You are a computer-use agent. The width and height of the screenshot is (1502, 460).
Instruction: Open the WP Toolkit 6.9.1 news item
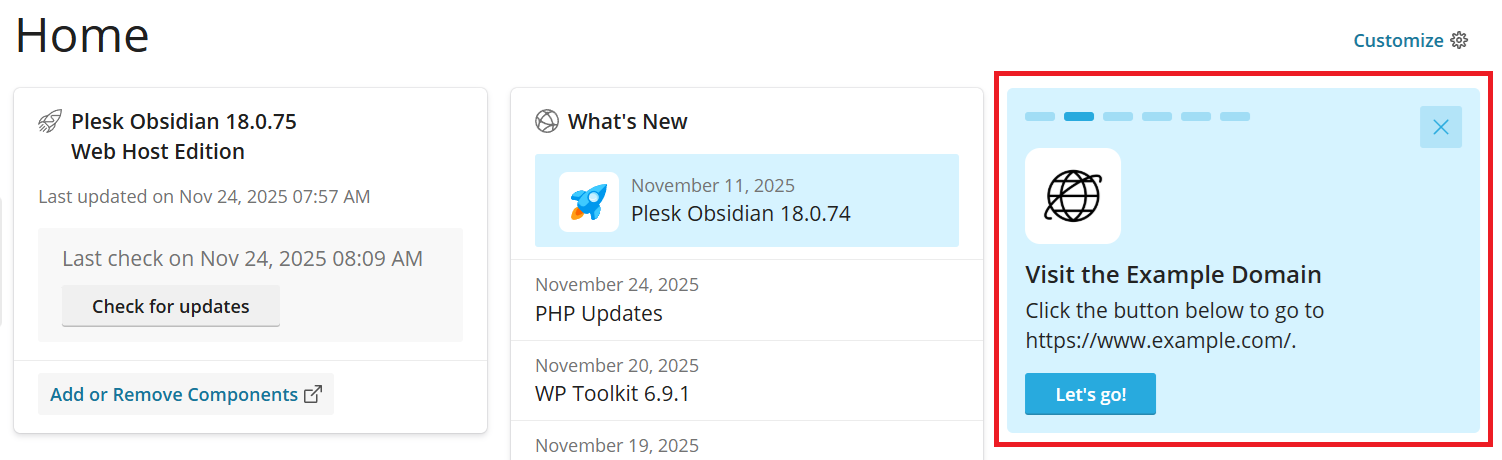pos(612,393)
